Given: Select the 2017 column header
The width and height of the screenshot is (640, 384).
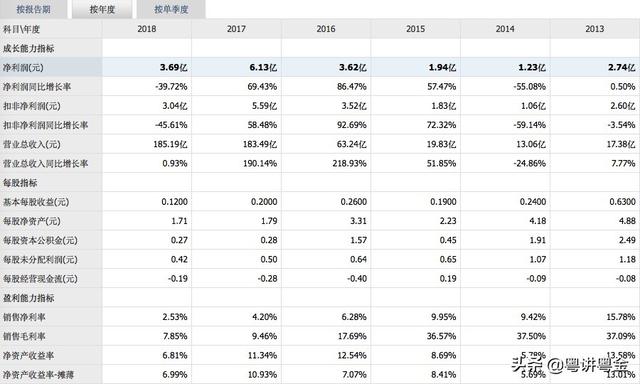Looking at the screenshot, I should click(x=236, y=29).
